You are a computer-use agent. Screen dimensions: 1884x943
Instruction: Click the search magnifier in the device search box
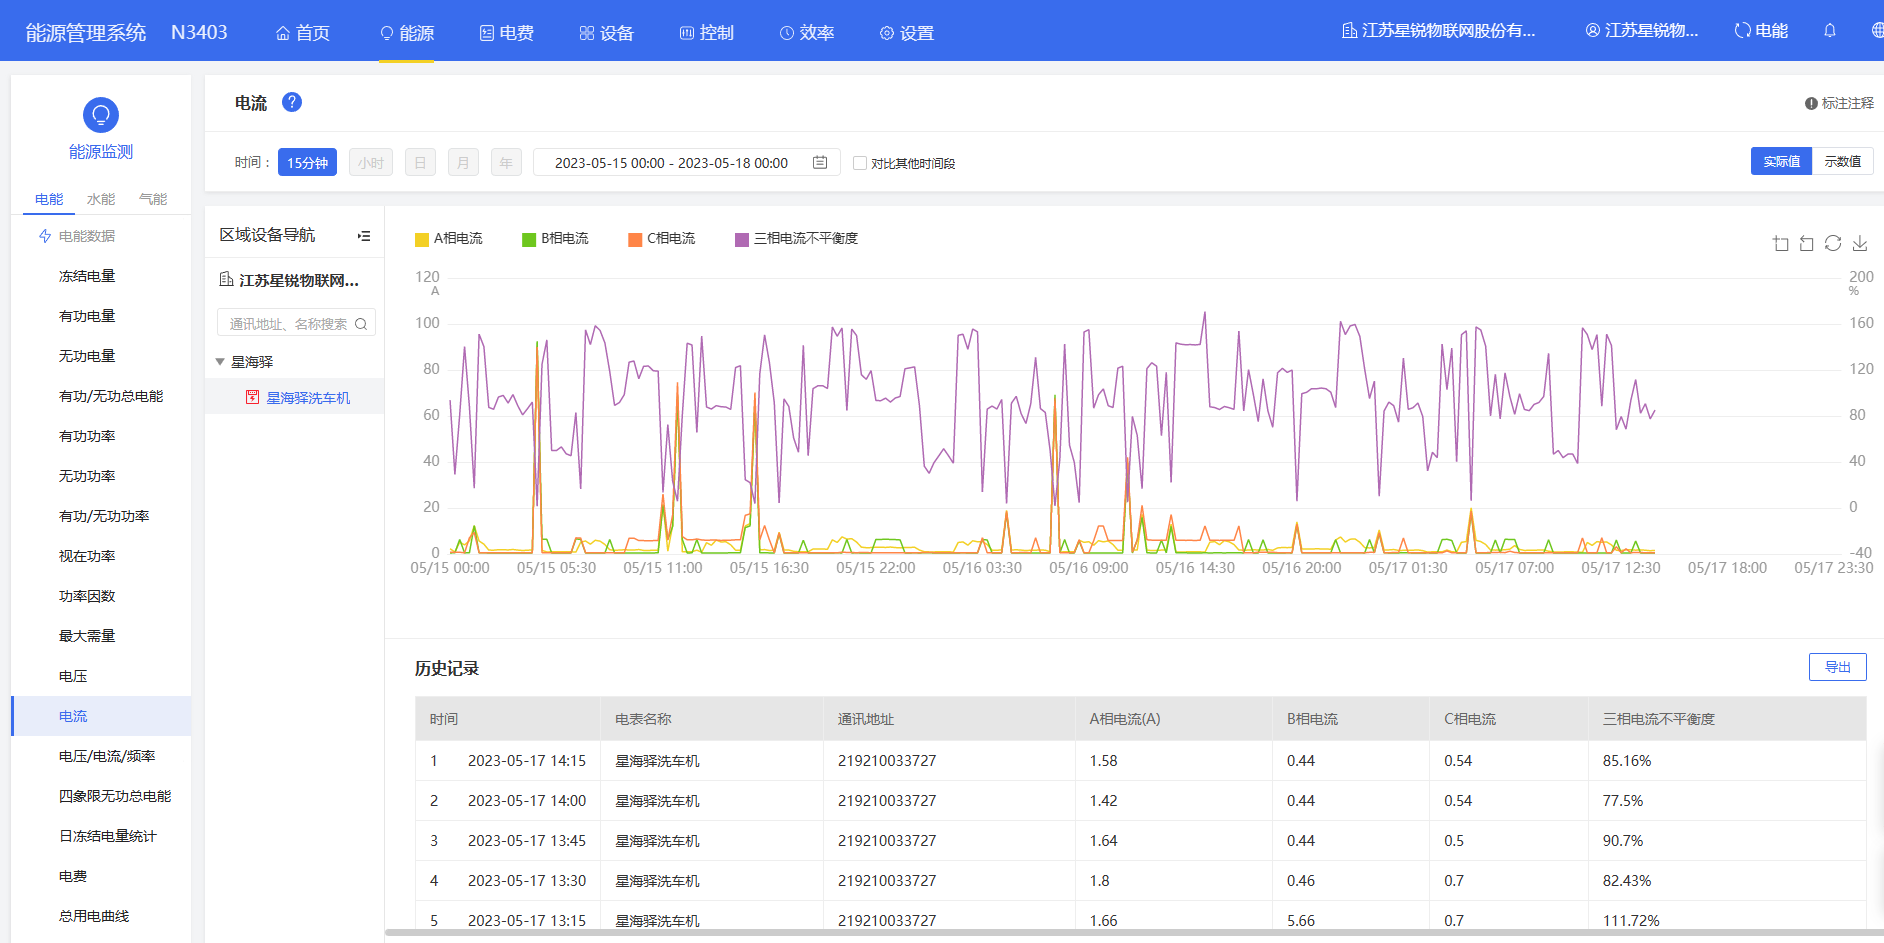tap(361, 324)
